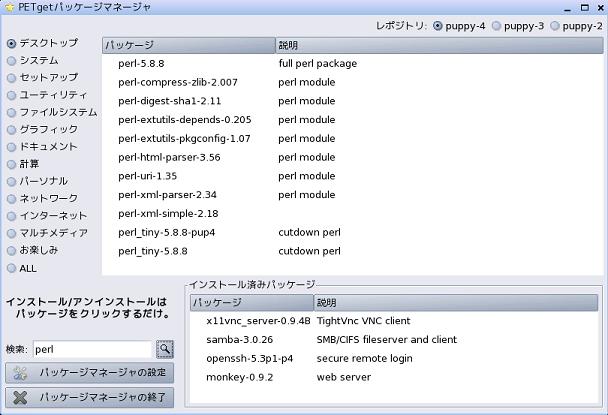Image resolution: width=608 pixels, height=415 pixels.
Task: Select the お楽しみ category
Action: pyautogui.click(x=33, y=250)
